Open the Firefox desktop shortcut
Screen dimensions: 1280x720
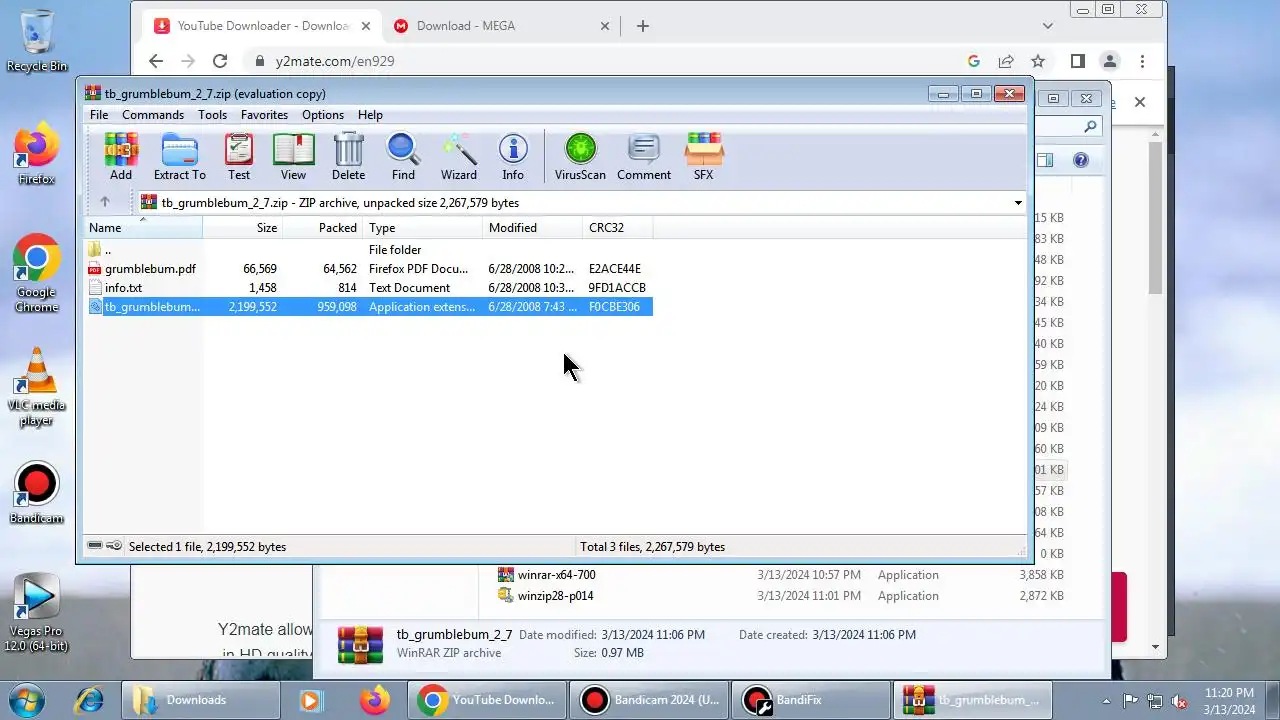coord(37,154)
